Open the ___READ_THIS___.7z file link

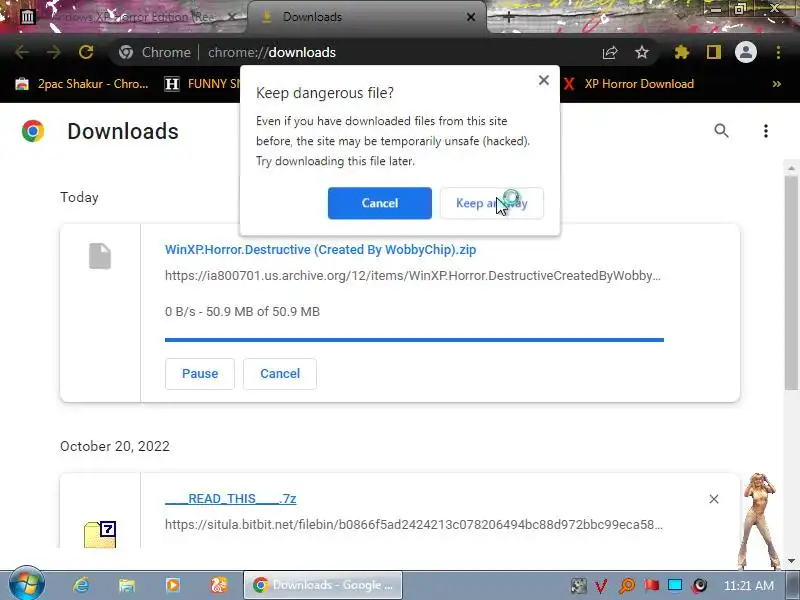pos(231,498)
